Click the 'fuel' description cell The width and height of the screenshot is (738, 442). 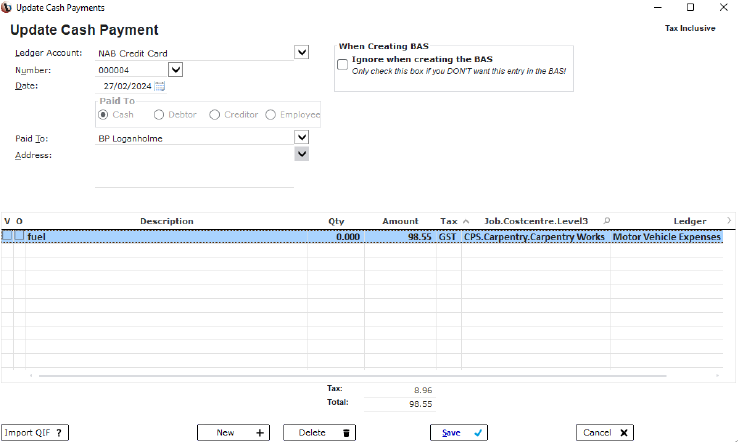166,236
